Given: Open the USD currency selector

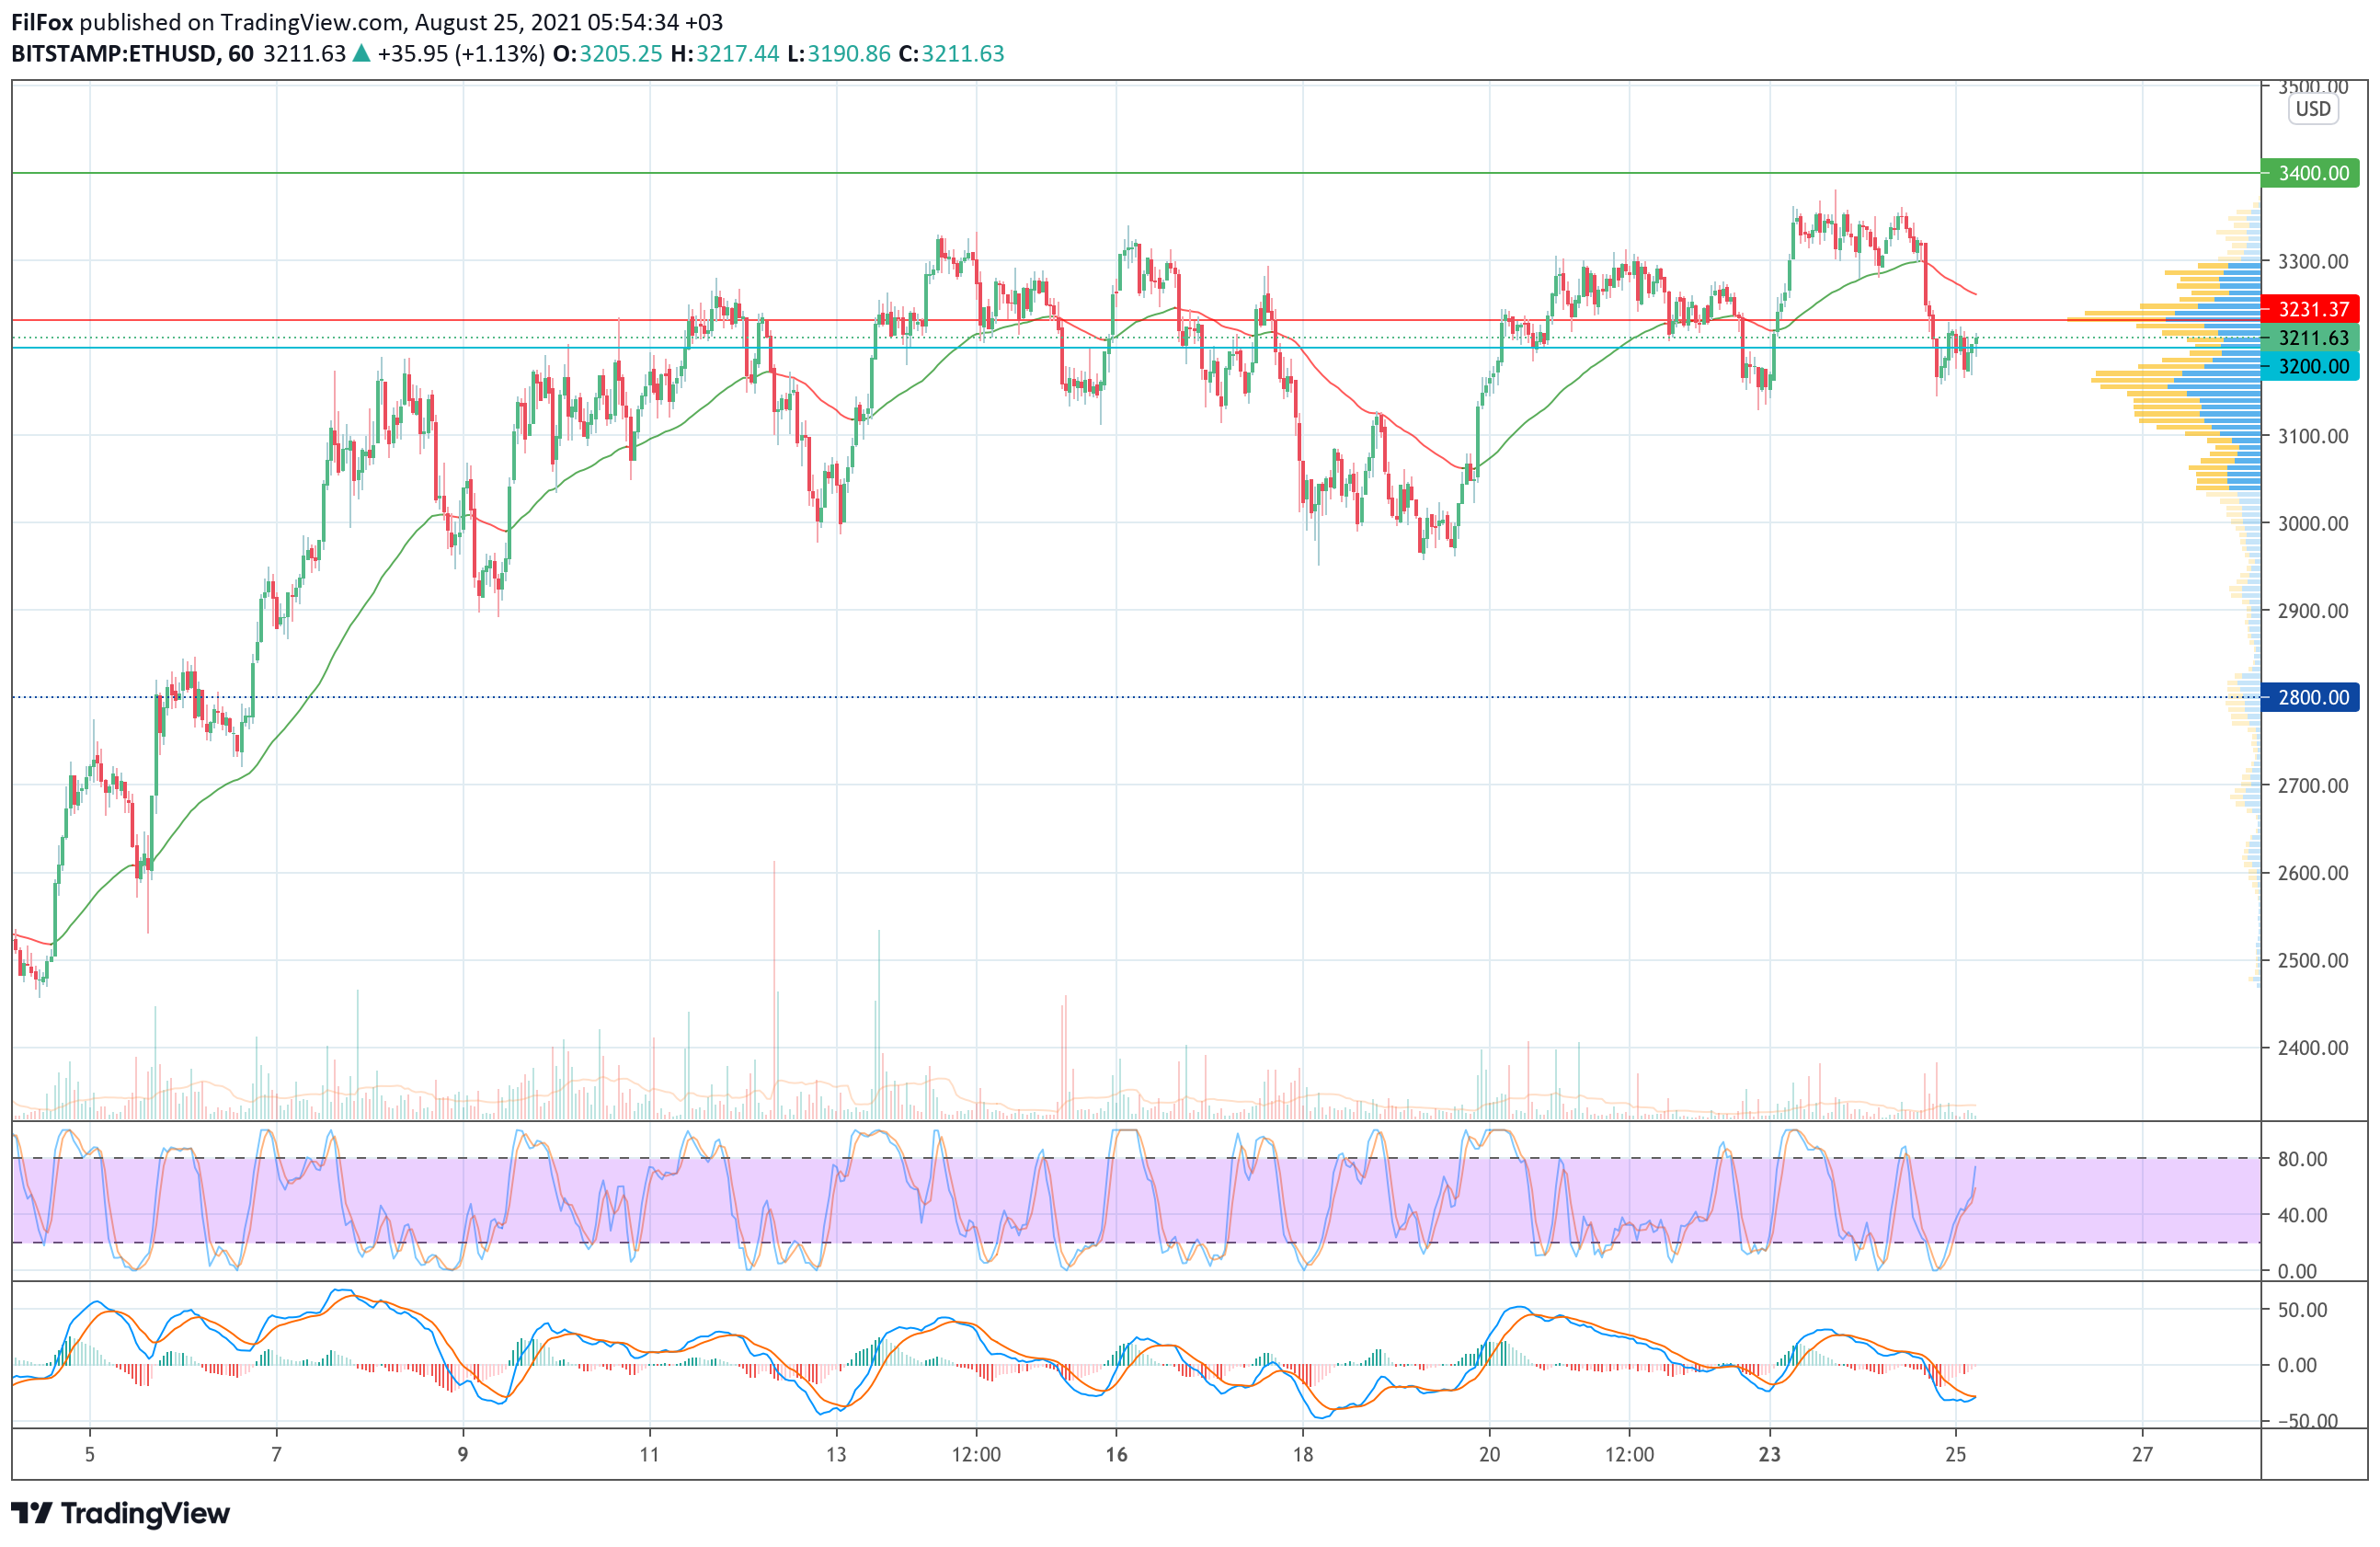Looking at the screenshot, I should 2312,109.
